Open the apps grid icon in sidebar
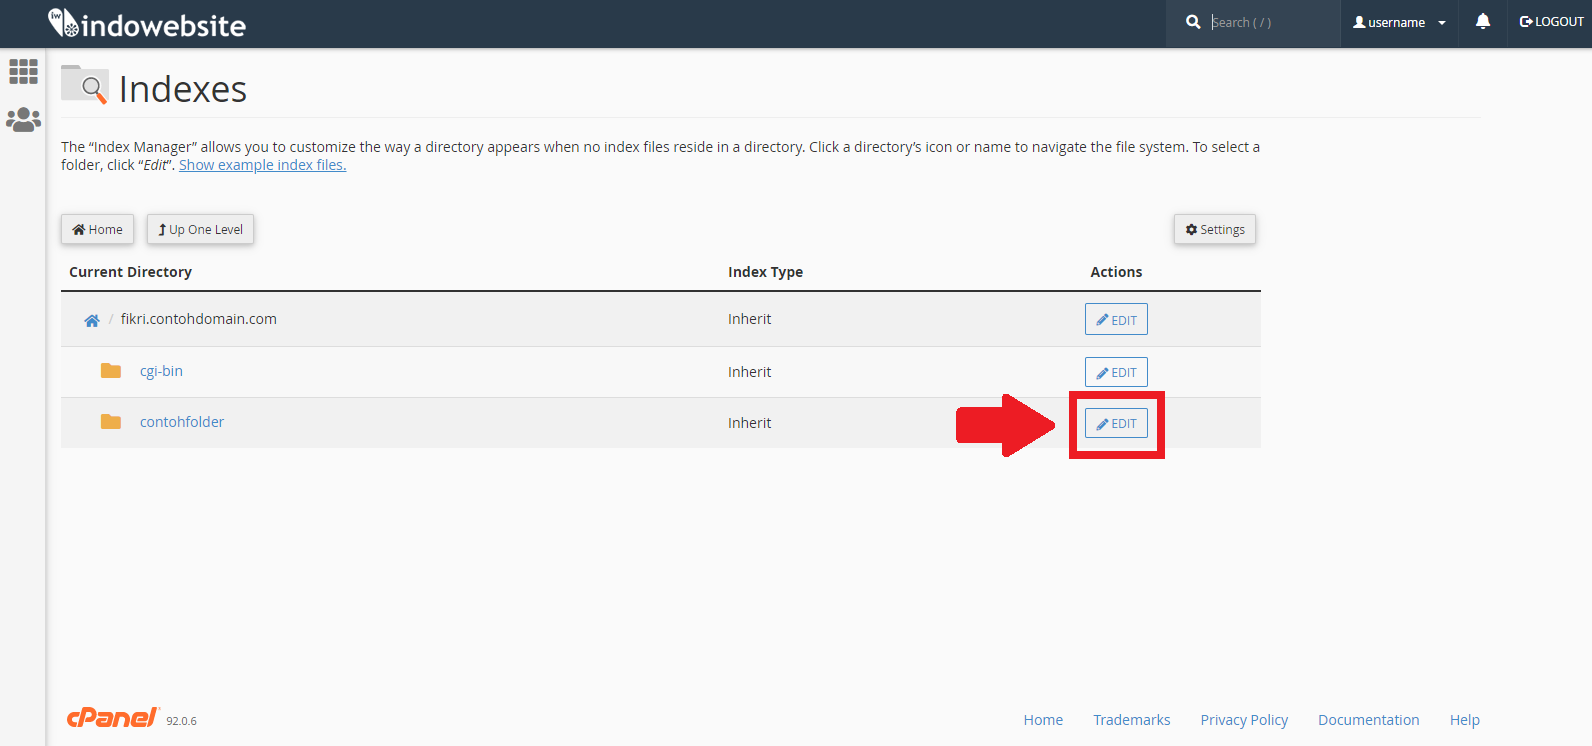Image resolution: width=1592 pixels, height=746 pixels. pos(23,71)
